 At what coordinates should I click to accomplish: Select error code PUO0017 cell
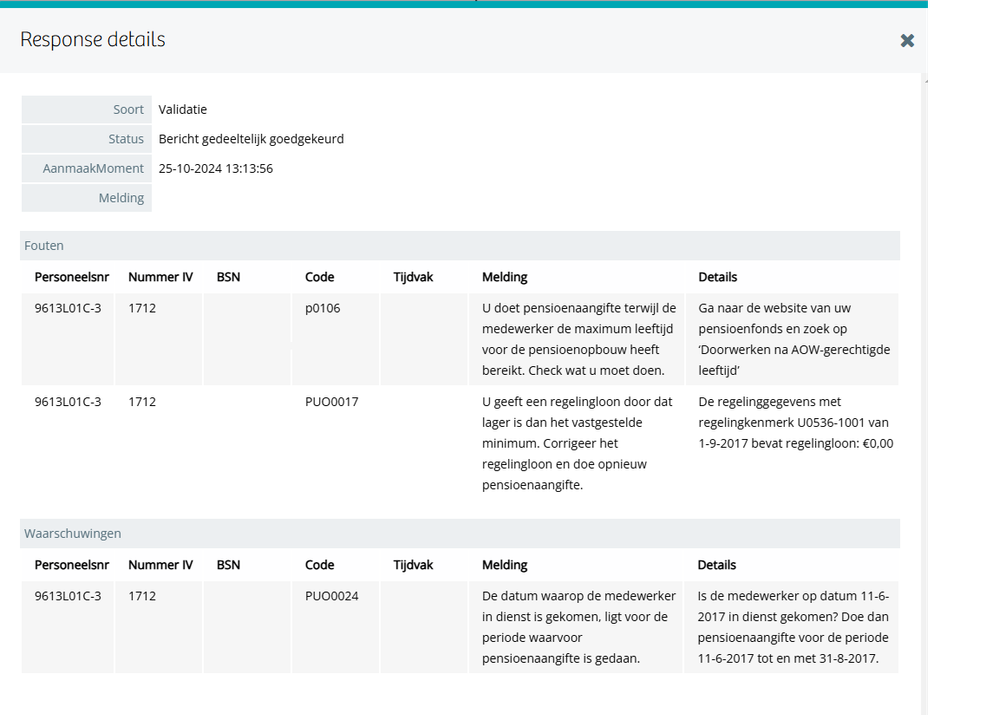click(332, 401)
